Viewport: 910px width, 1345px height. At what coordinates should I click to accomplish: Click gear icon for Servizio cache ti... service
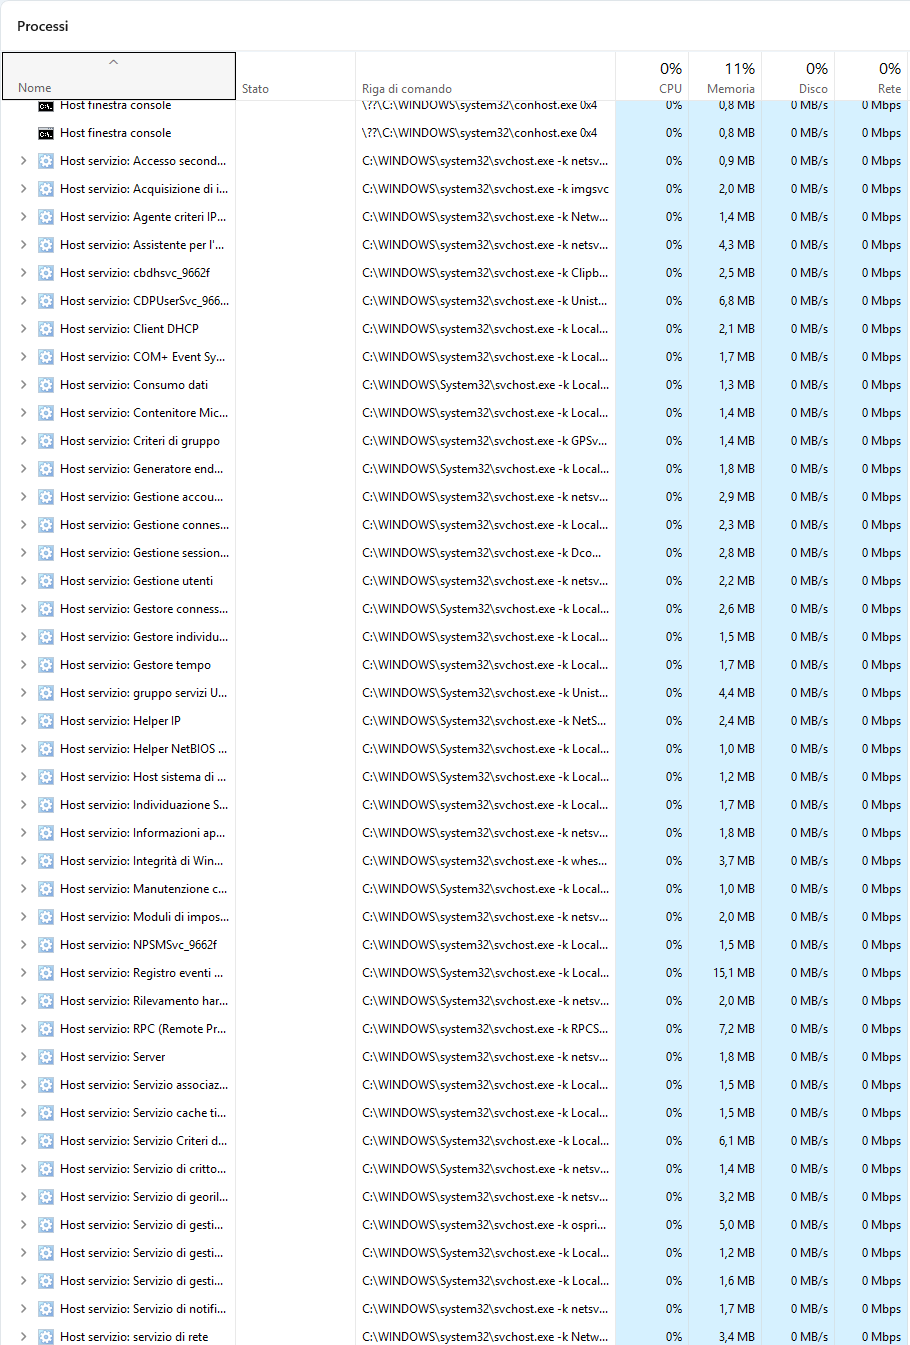pyautogui.click(x=46, y=1112)
